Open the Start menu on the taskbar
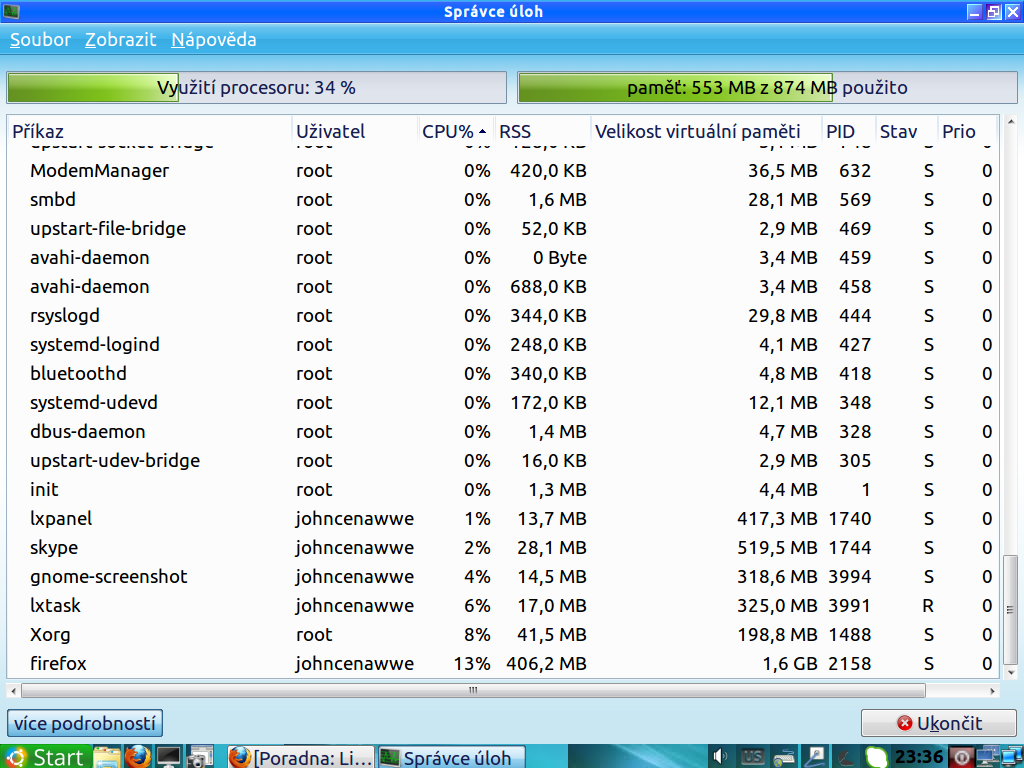The image size is (1024, 768). pos(45,757)
